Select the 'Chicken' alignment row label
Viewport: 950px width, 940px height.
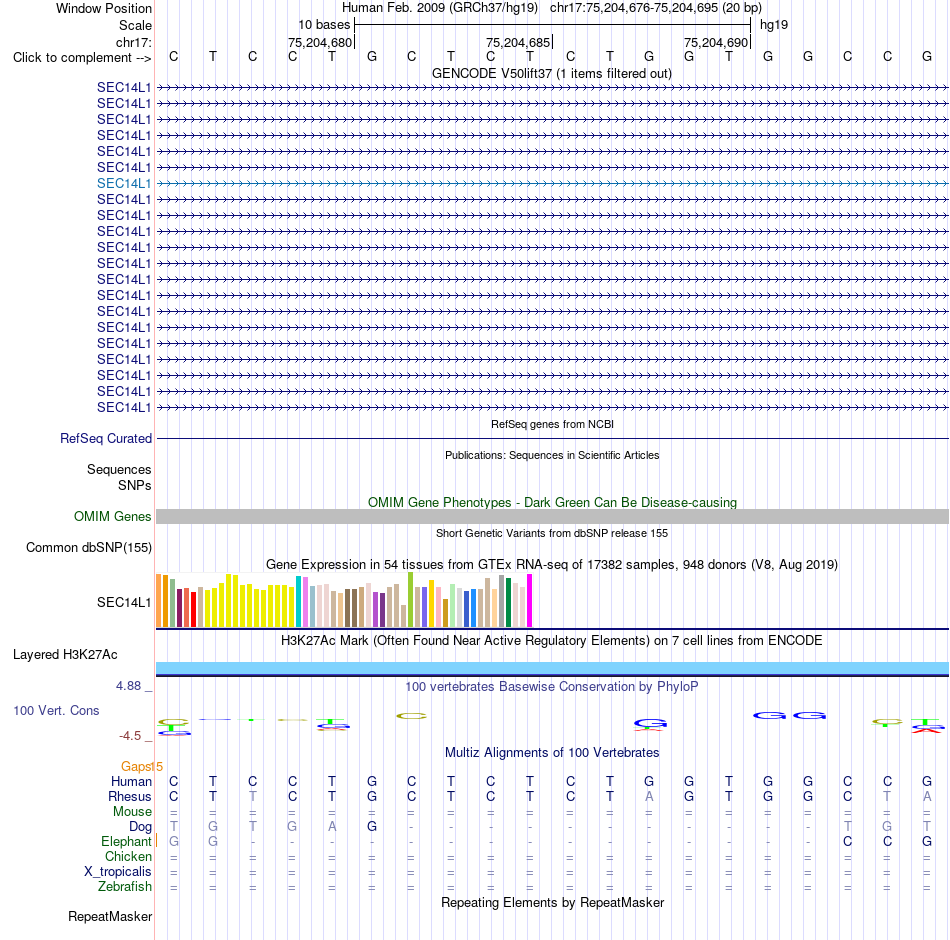(x=128, y=856)
